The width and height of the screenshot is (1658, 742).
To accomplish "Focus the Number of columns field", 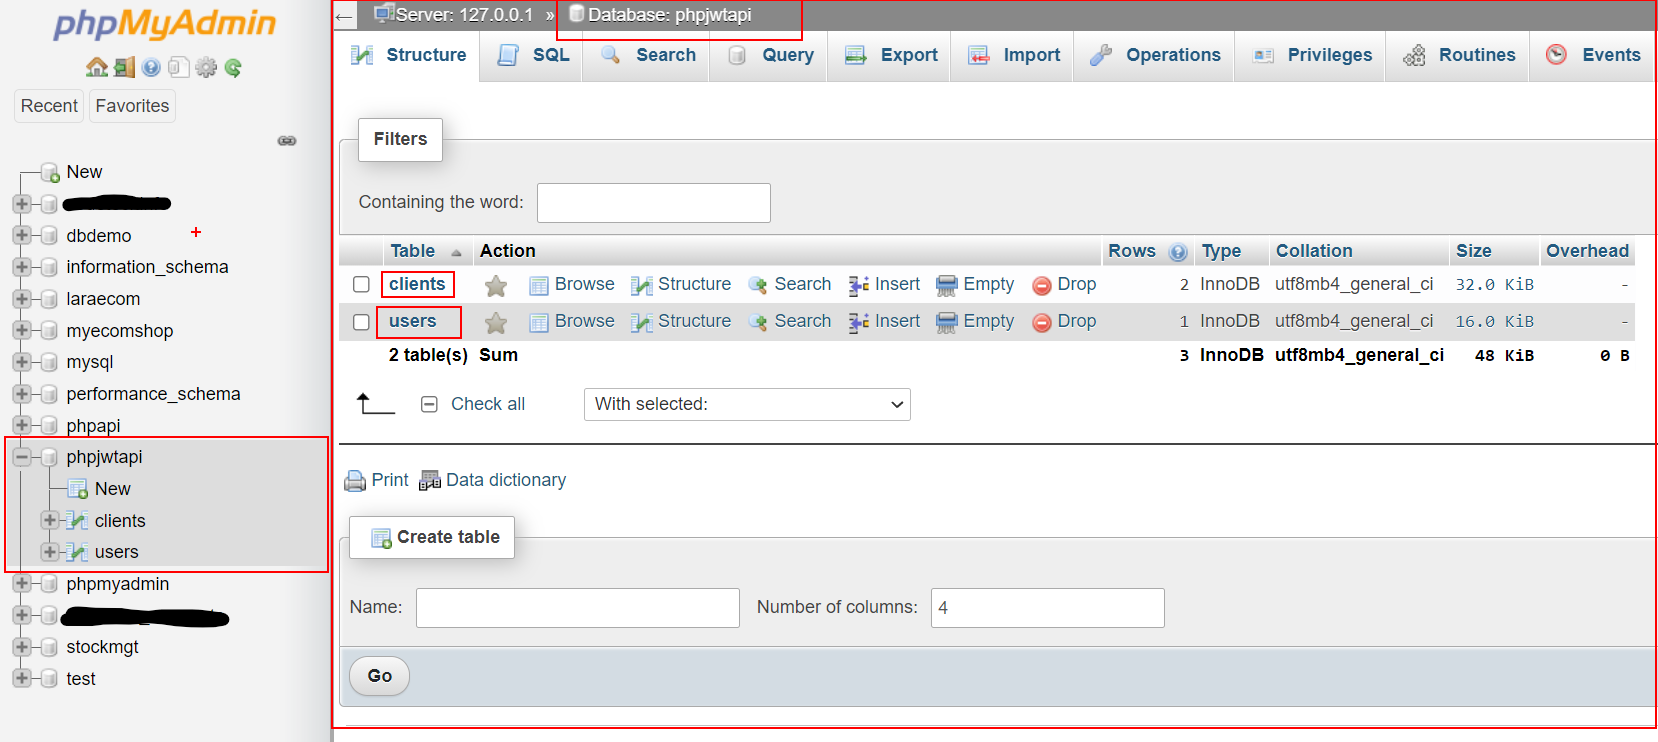I will pyautogui.click(x=1048, y=608).
